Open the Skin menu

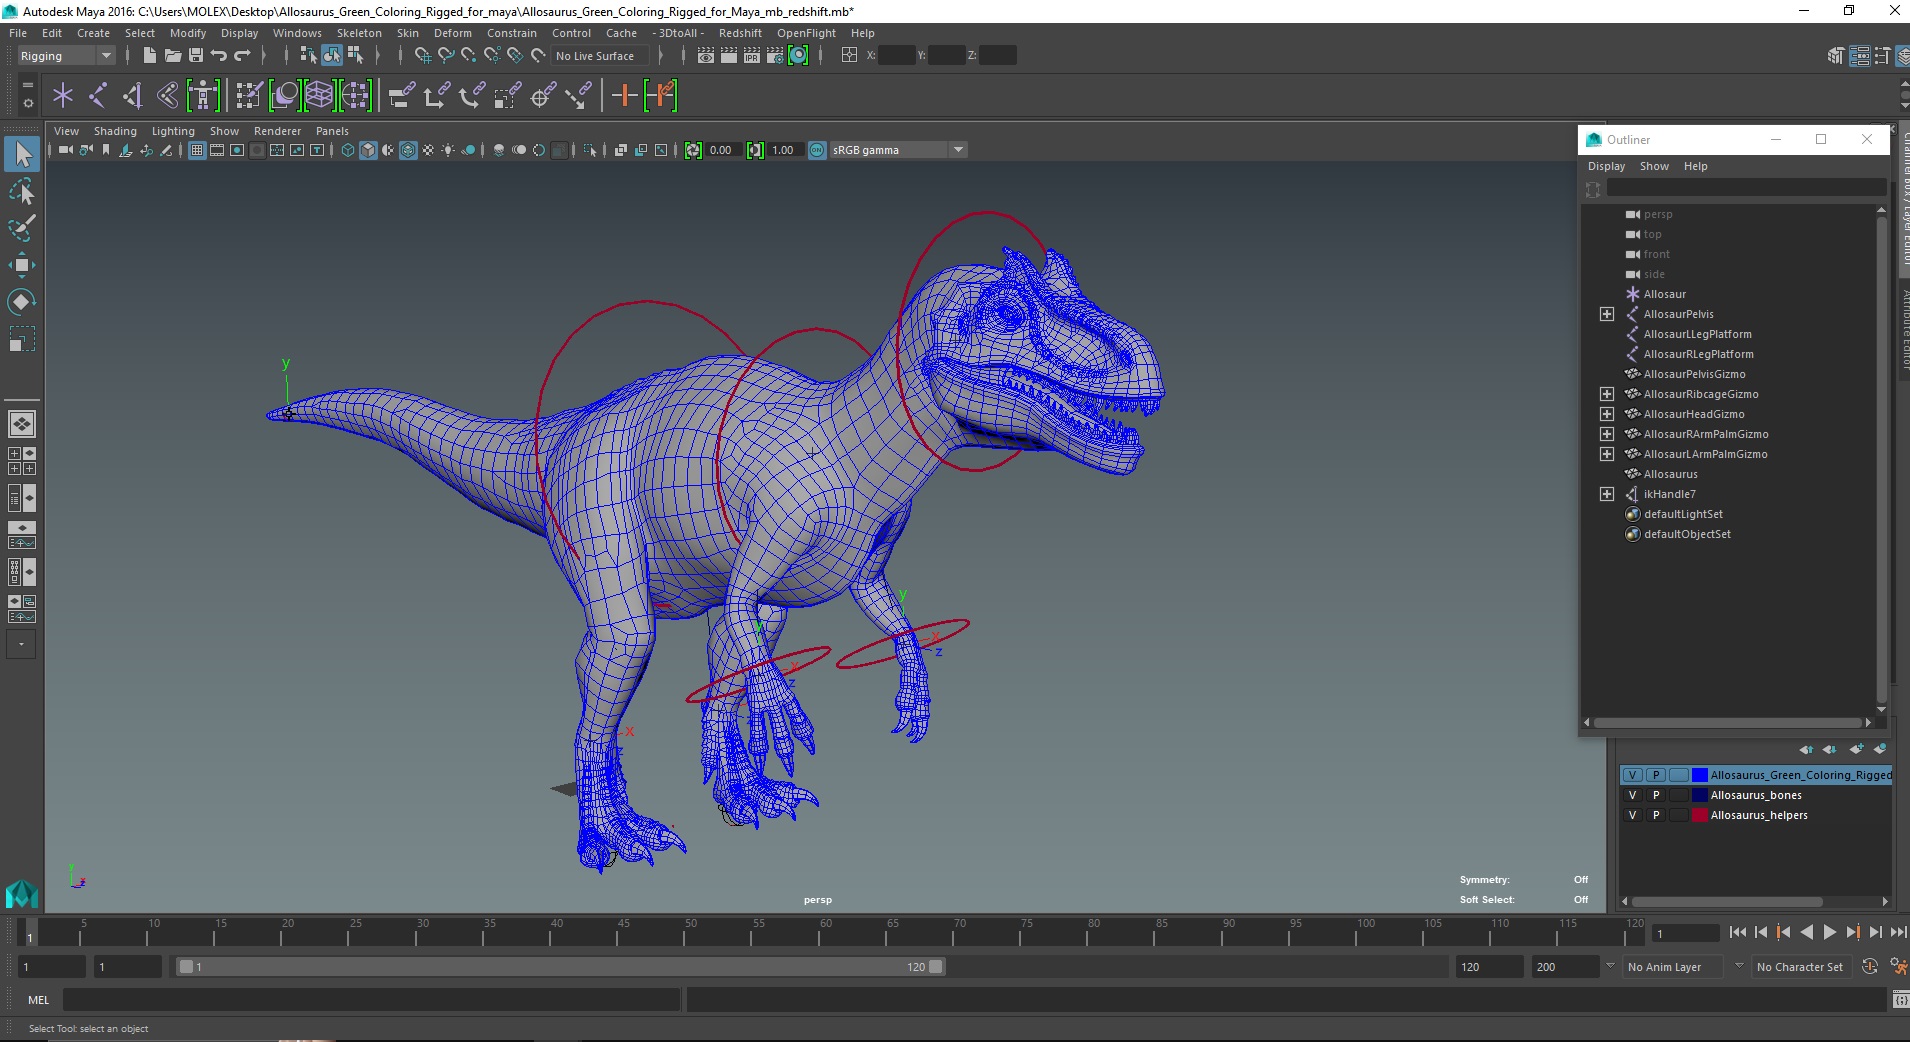tap(408, 33)
